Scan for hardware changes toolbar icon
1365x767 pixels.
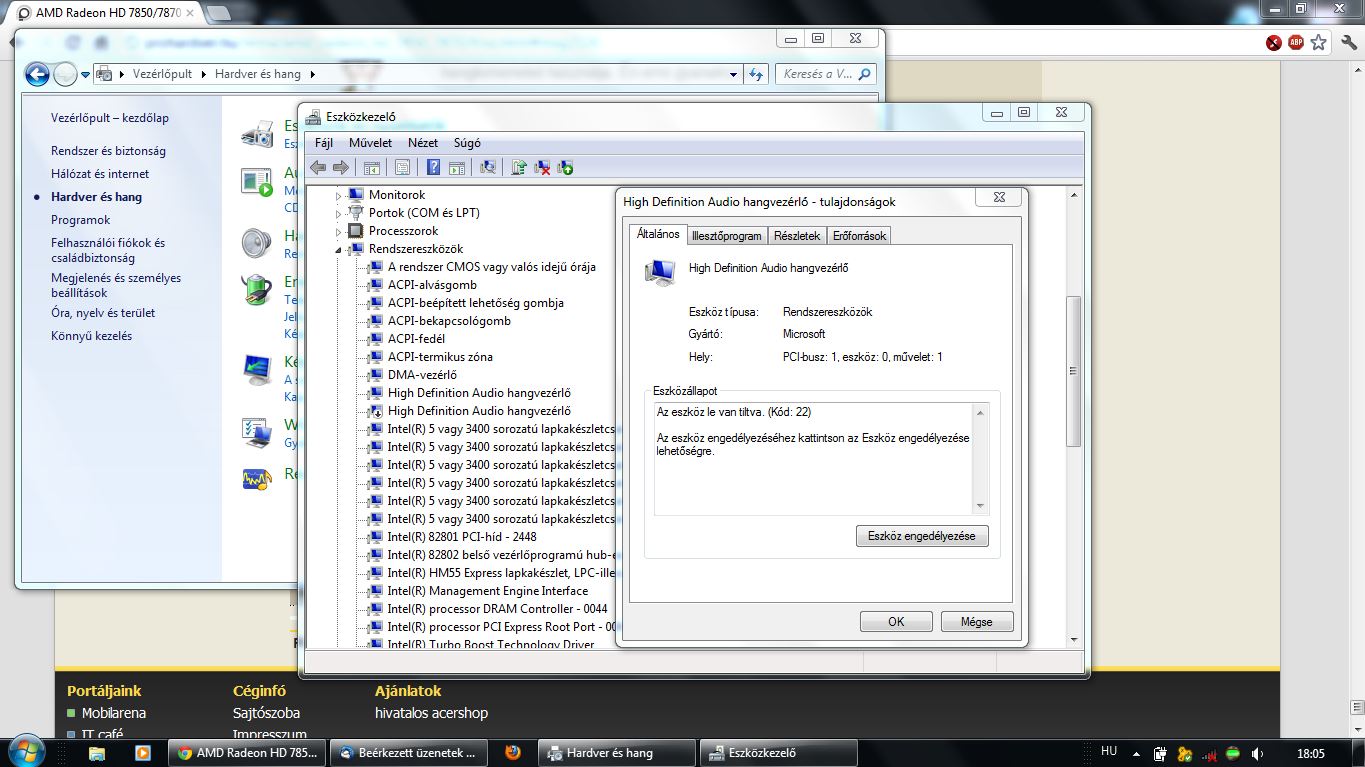click(x=488, y=168)
